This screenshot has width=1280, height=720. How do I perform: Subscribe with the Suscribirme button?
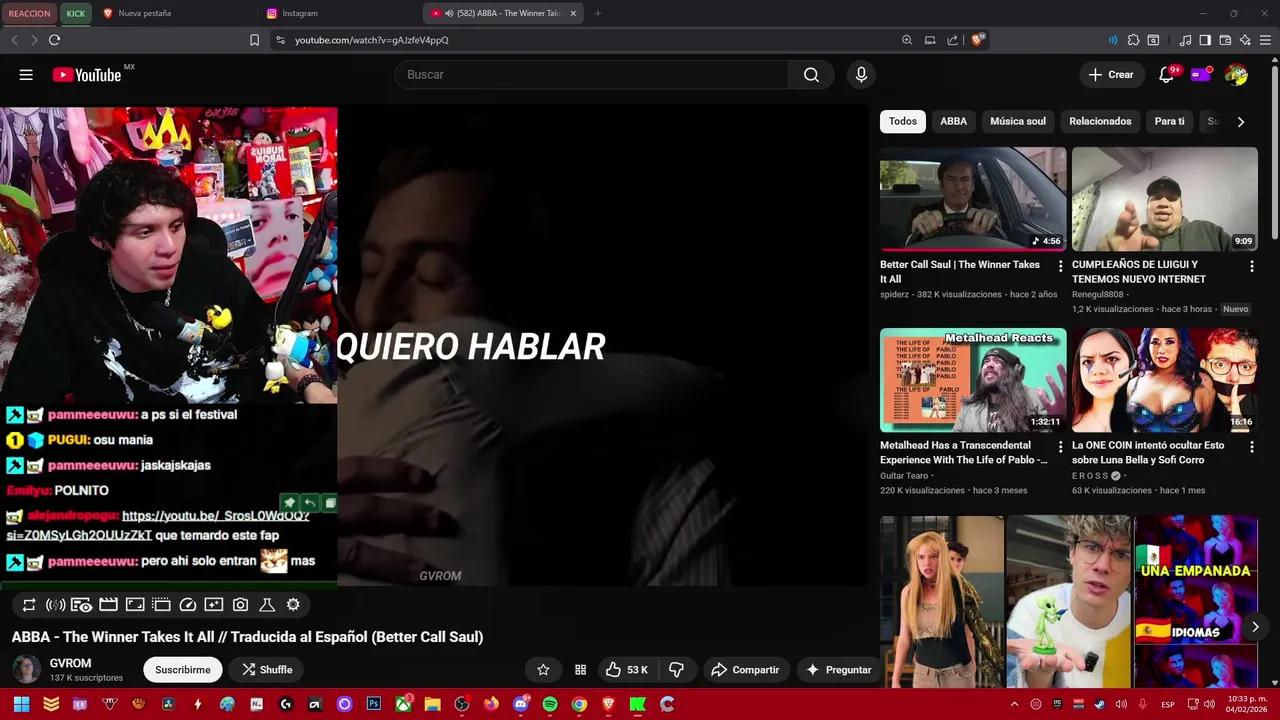183,670
